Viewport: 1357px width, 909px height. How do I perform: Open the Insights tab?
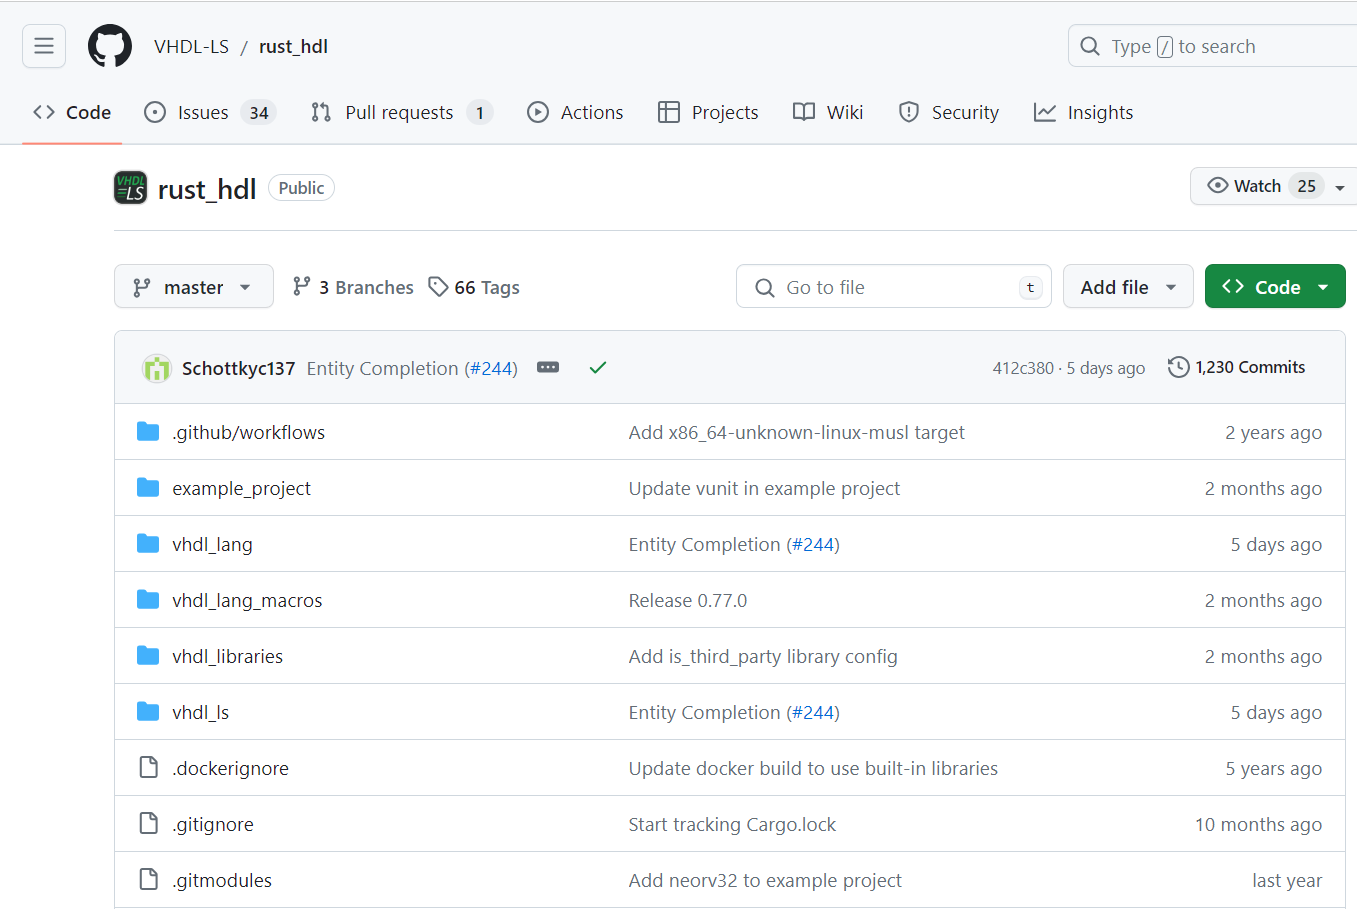tap(1084, 112)
